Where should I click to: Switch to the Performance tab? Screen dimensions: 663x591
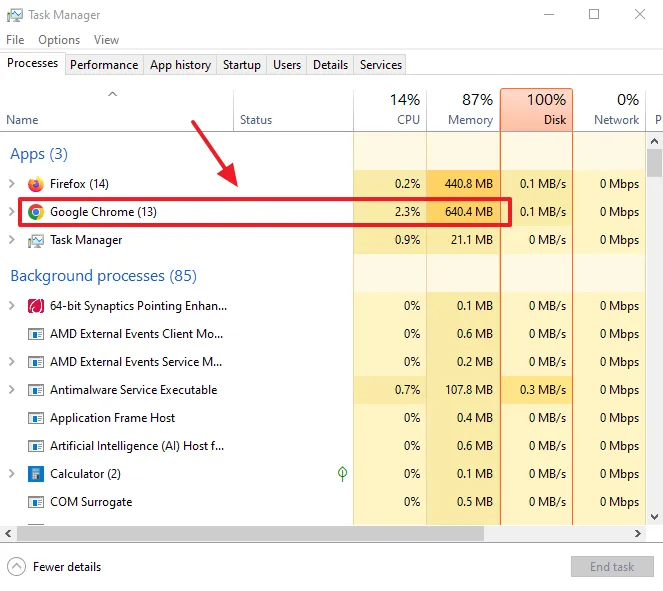tap(104, 65)
